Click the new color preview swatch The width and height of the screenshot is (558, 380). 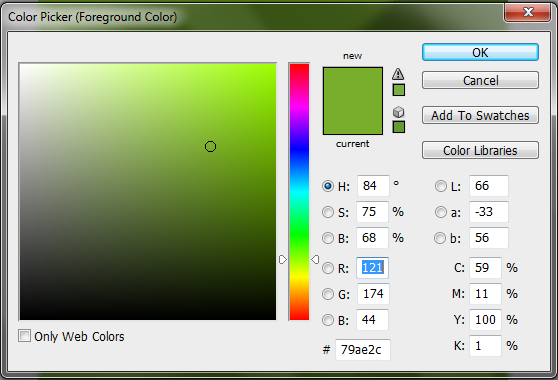(x=353, y=84)
